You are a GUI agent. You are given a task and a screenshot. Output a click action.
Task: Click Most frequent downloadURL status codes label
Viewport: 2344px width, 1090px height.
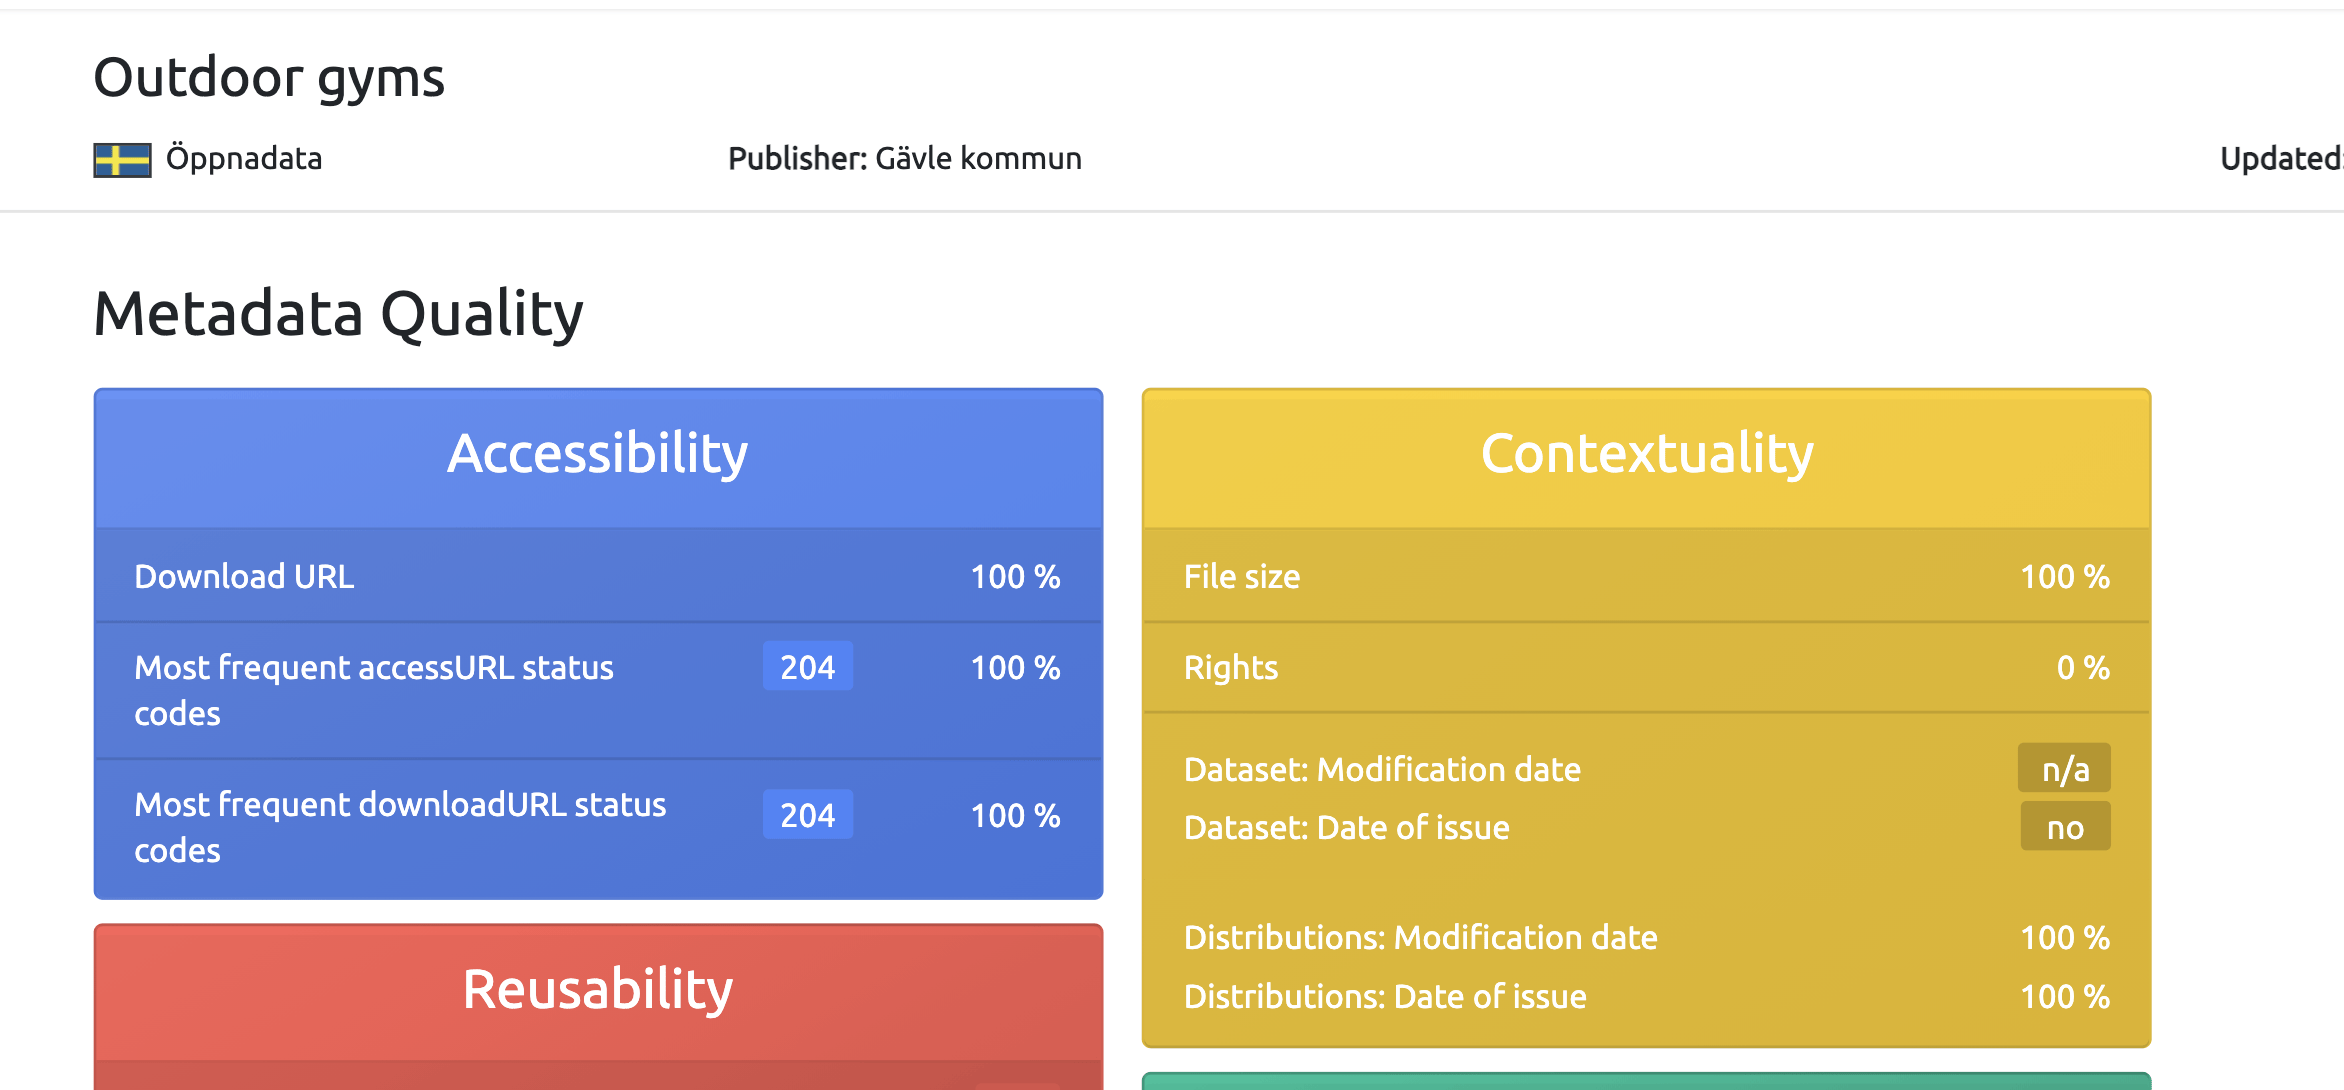pyautogui.click(x=400, y=827)
